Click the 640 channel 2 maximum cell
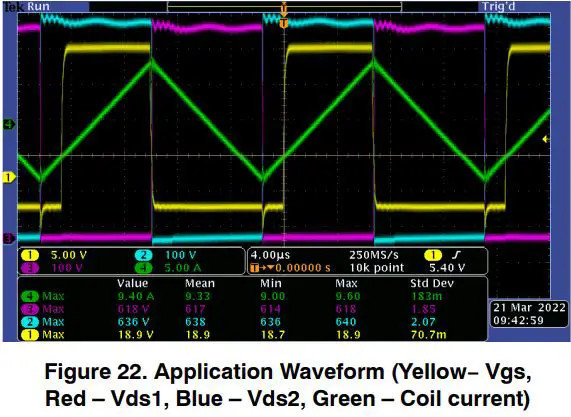Screen dimensions: 571x417 (346, 322)
